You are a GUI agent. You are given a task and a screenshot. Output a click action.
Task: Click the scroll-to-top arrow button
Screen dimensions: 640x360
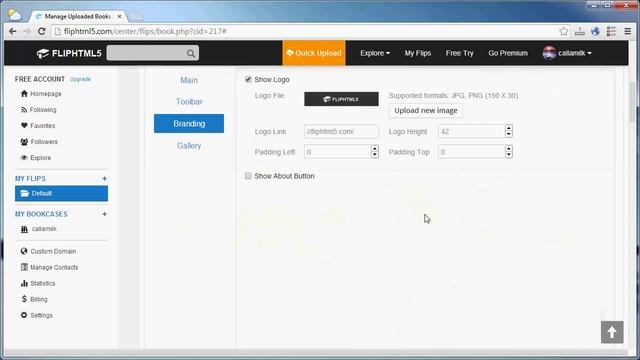point(612,332)
